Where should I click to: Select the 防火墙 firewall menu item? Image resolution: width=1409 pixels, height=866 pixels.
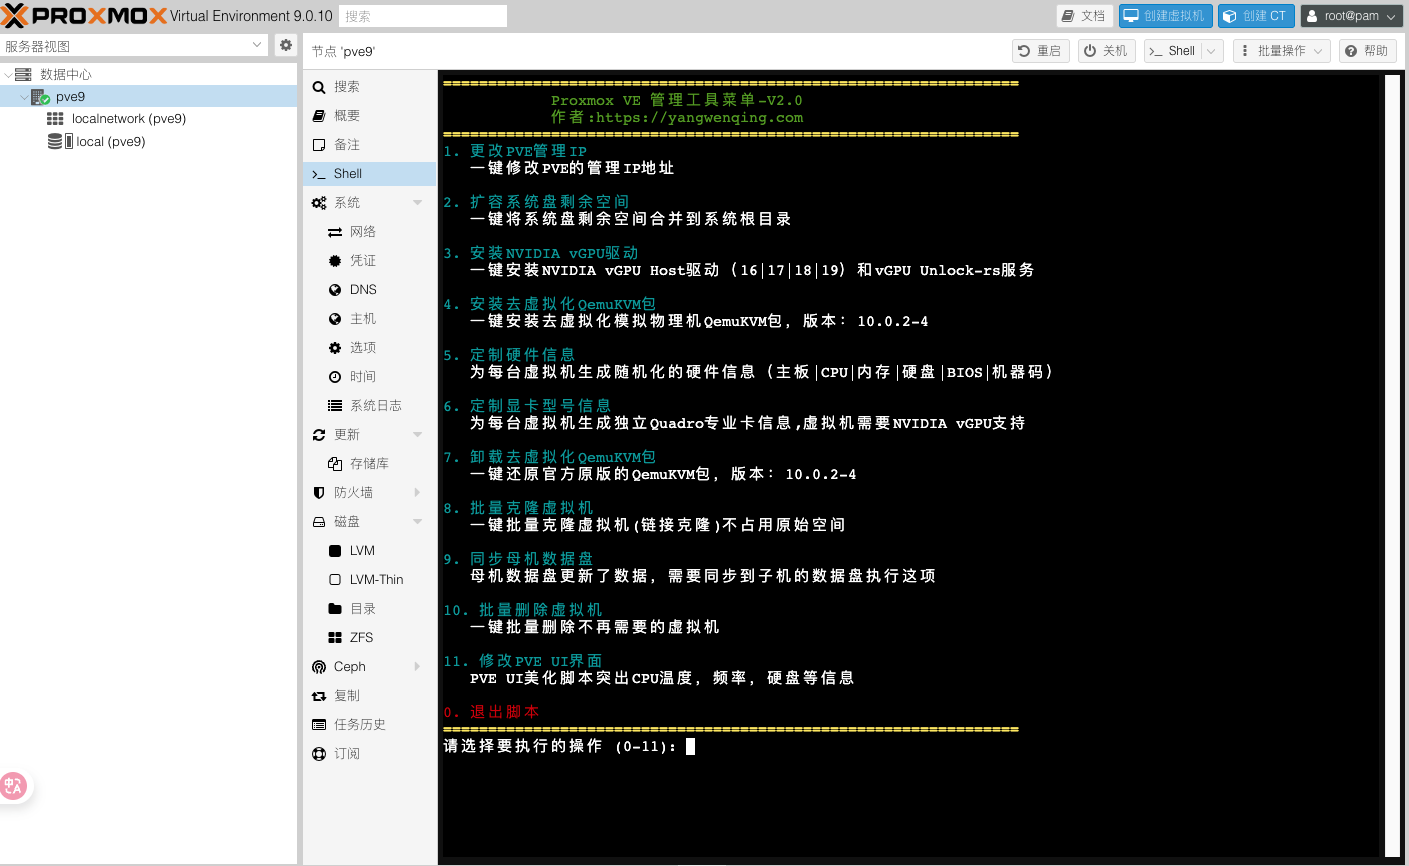point(354,493)
